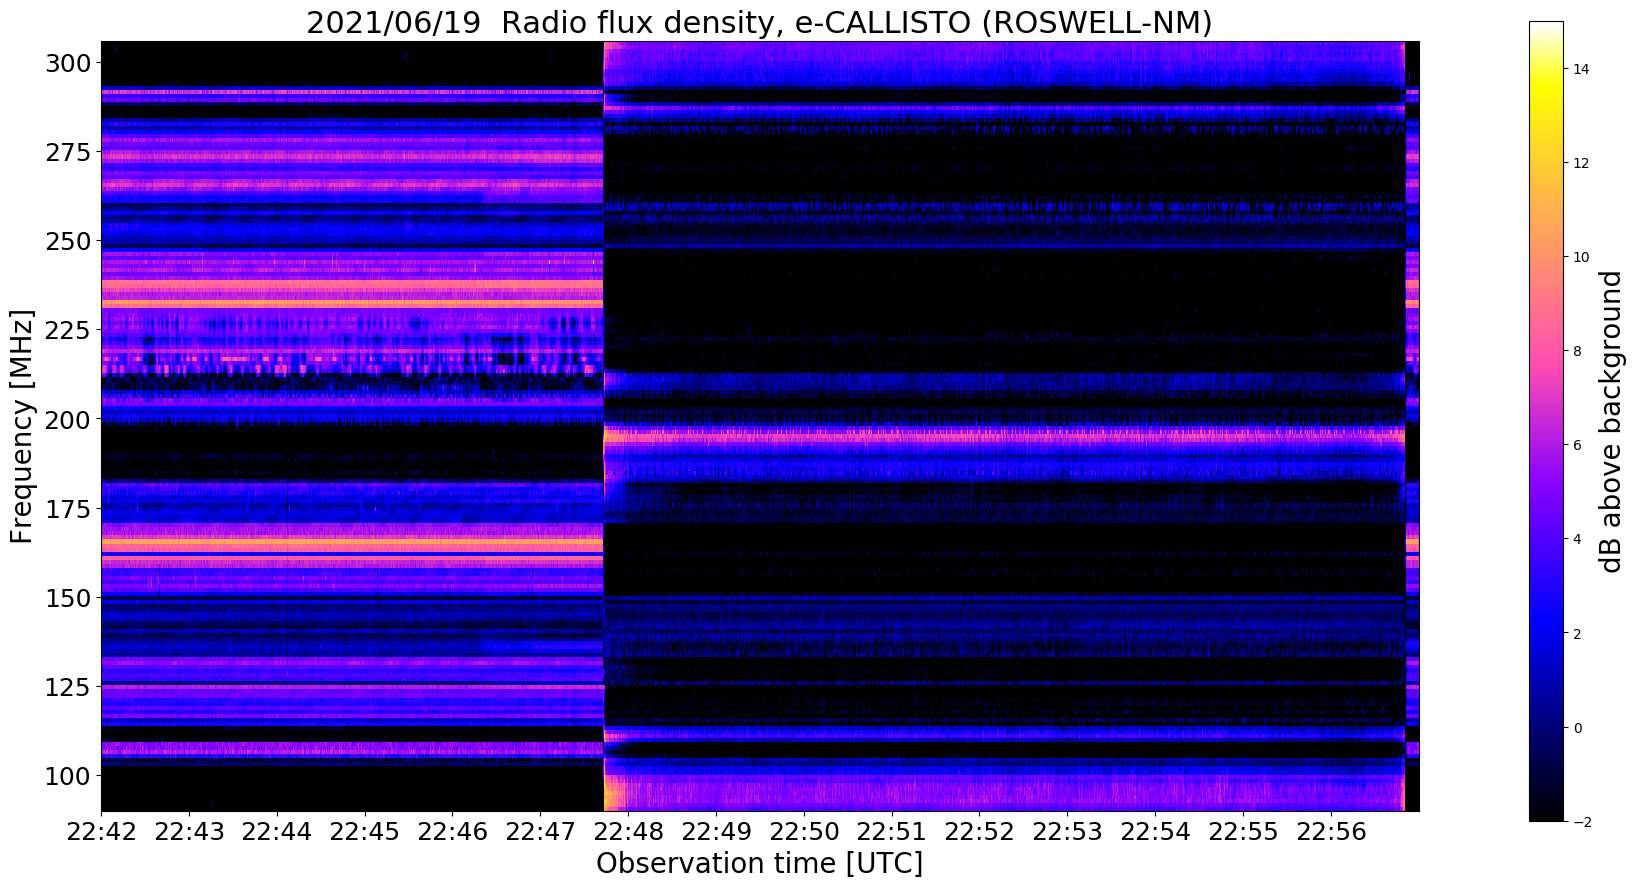This screenshot has width=1636, height=888.
Task: Select the 'Observation time [UTC]' axis label
Action: point(759,863)
